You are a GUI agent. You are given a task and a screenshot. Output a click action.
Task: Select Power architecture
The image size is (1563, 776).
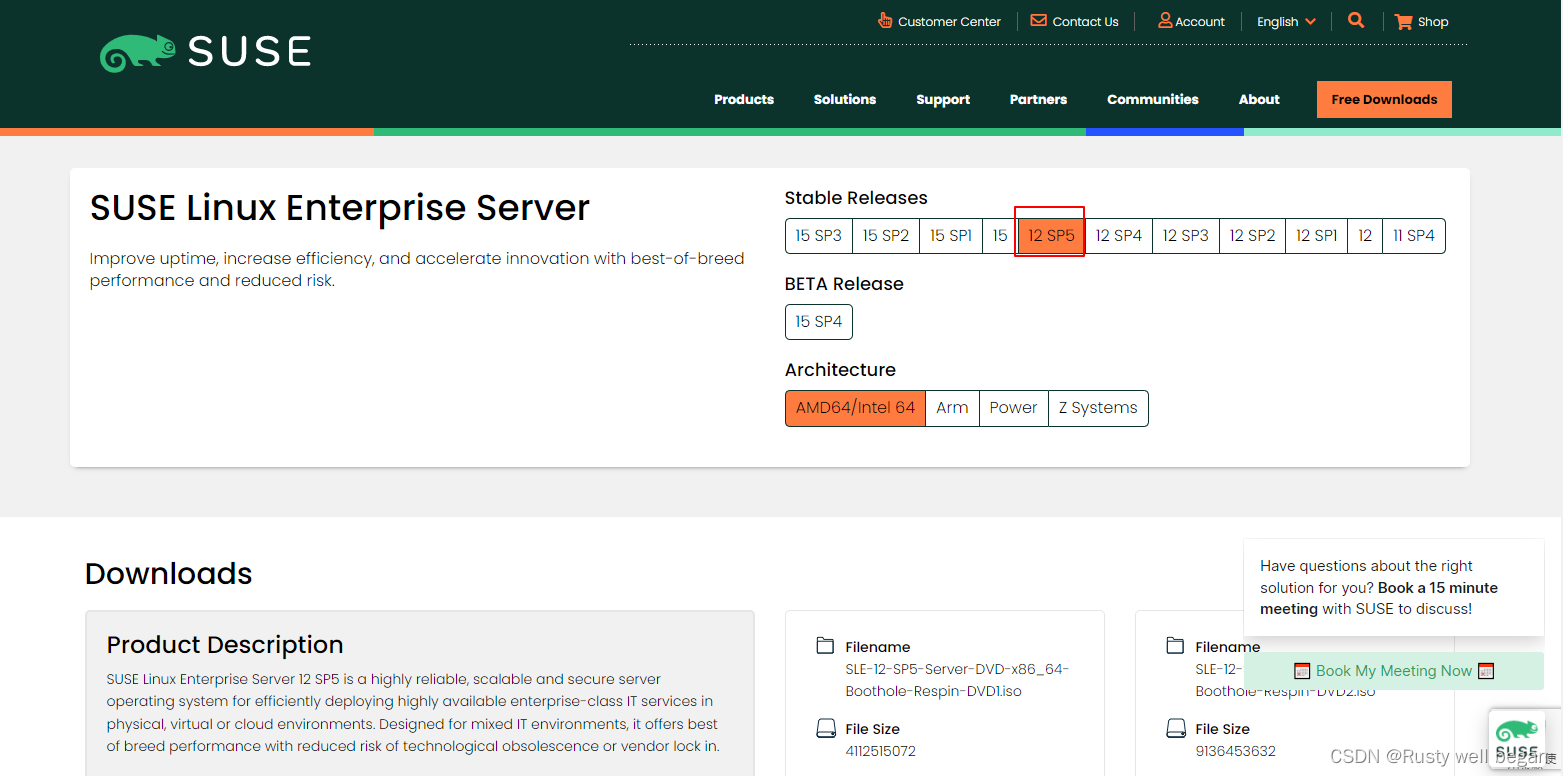1013,408
